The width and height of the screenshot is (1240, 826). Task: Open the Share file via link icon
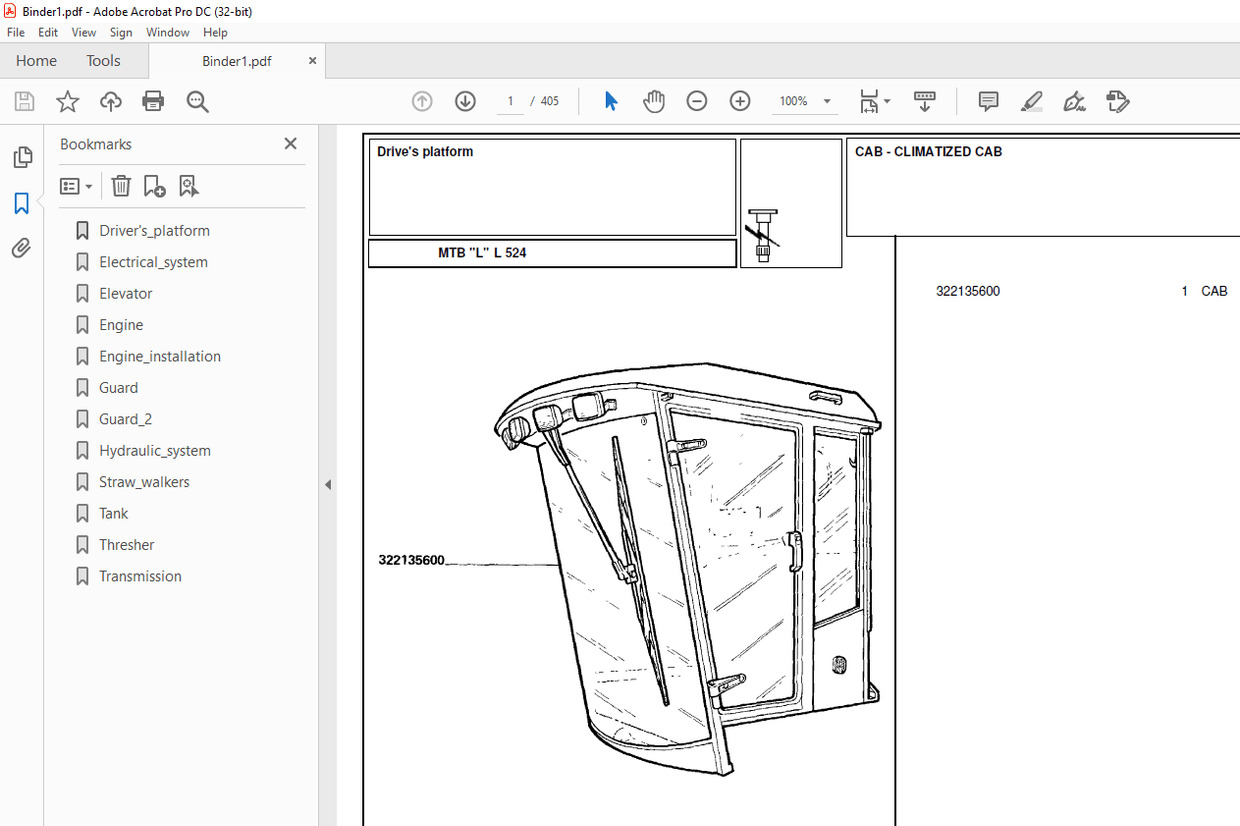(110, 101)
